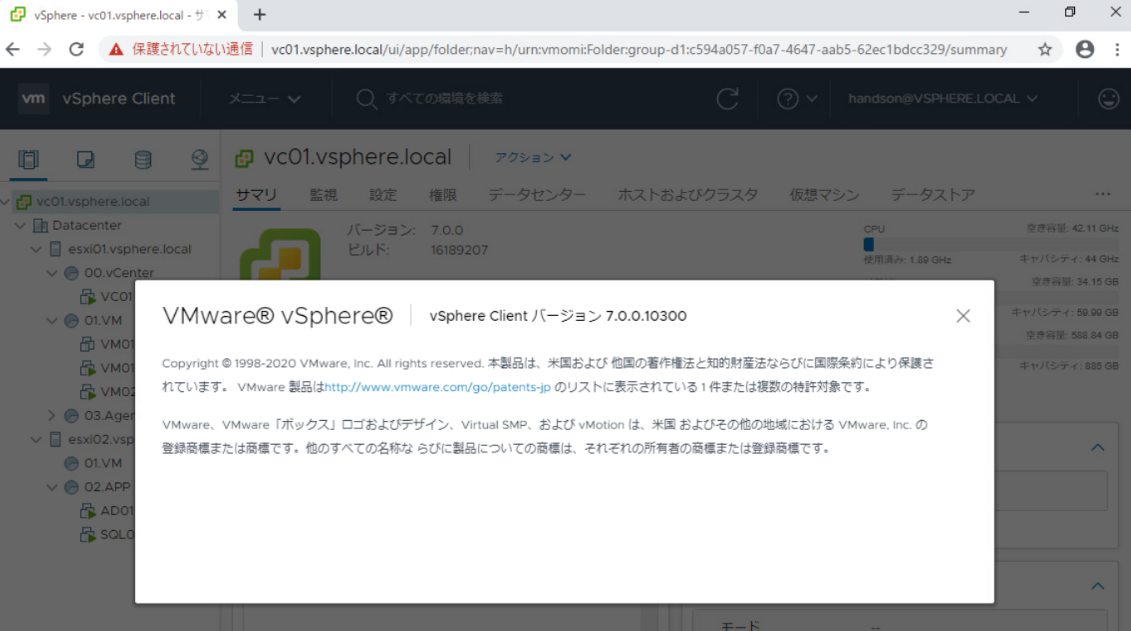Click the VC01 virtual machine icon
Viewport: 1131px width, 631px height.
tap(87, 296)
